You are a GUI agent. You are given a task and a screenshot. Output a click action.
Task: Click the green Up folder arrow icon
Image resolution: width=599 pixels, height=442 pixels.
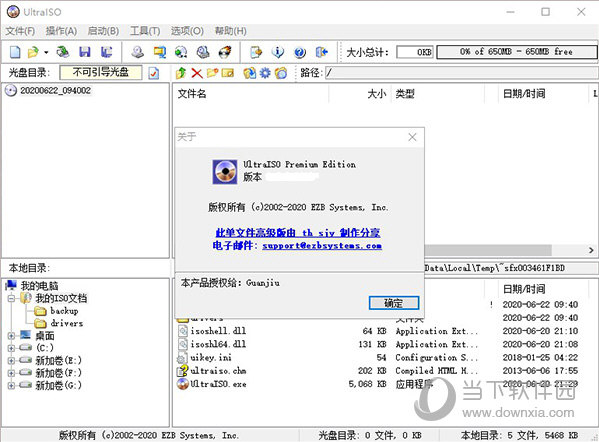click(x=181, y=73)
